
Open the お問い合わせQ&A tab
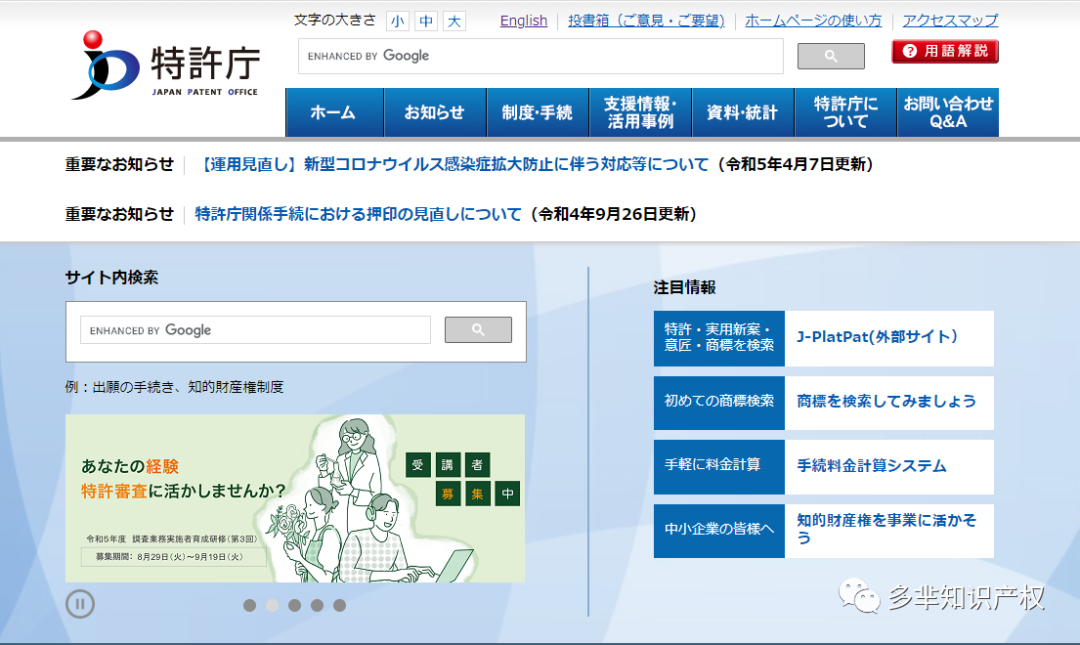pos(947,112)
